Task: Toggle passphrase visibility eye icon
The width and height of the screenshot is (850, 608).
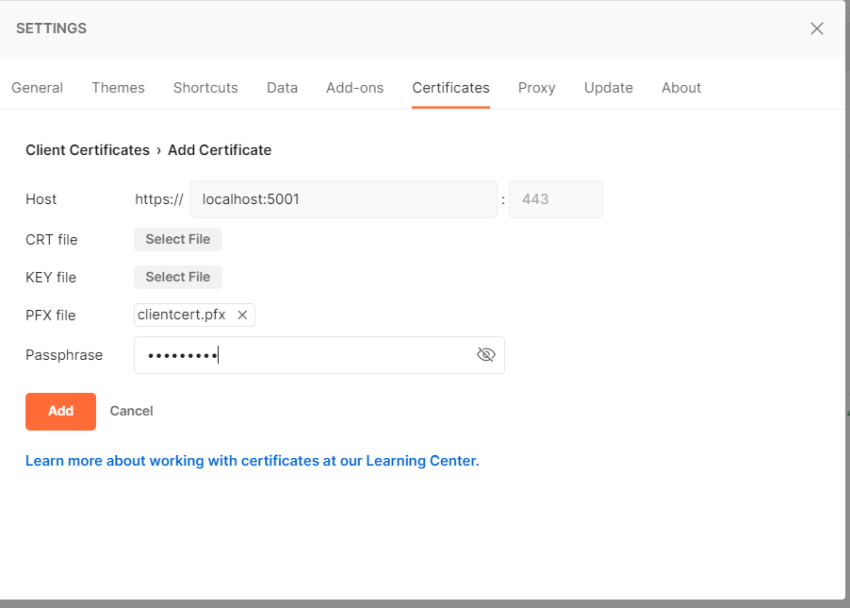Action: click(486, 355)
